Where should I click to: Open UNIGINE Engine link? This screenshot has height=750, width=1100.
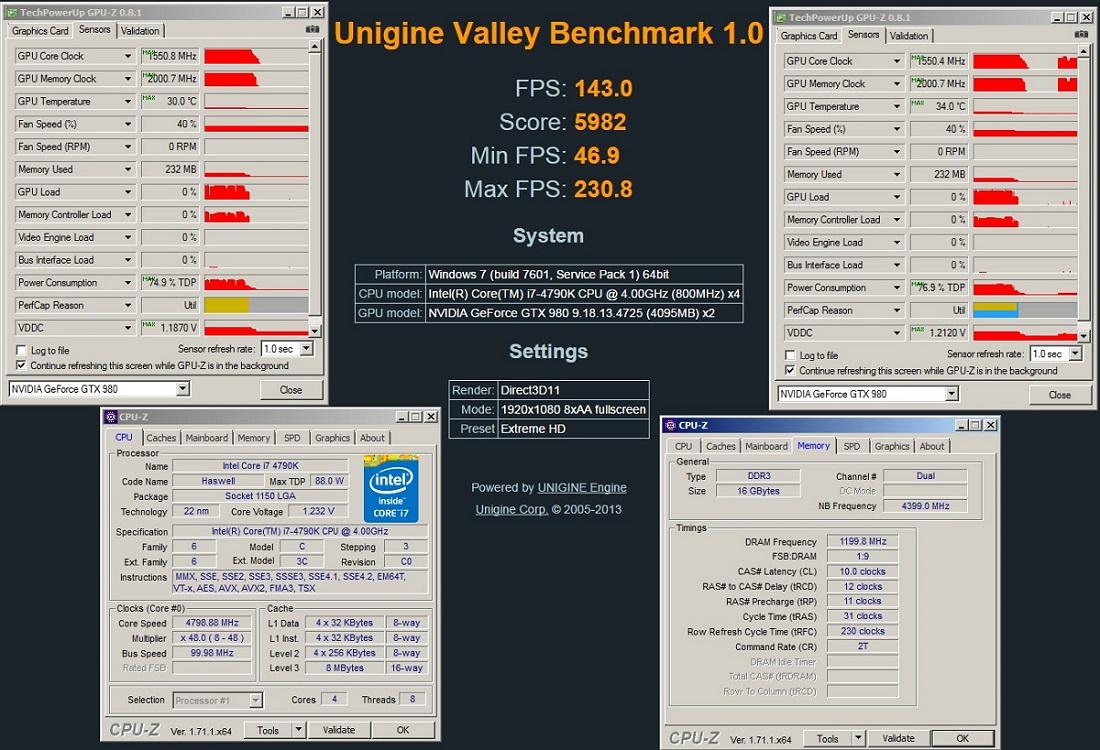tap(582, 488)
